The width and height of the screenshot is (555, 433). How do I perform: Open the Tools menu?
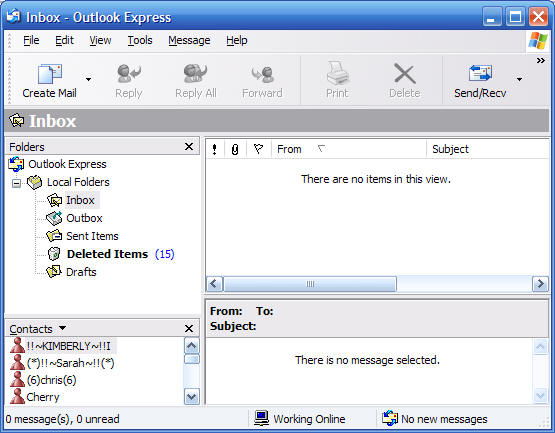tap(140, 40)
